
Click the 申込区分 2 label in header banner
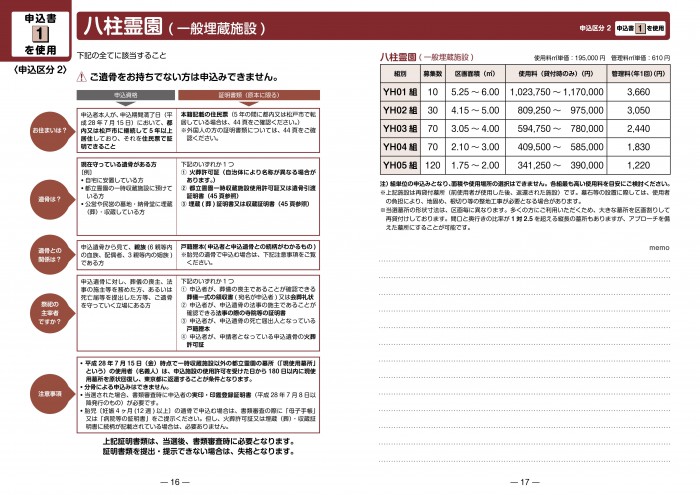point(595,28)
